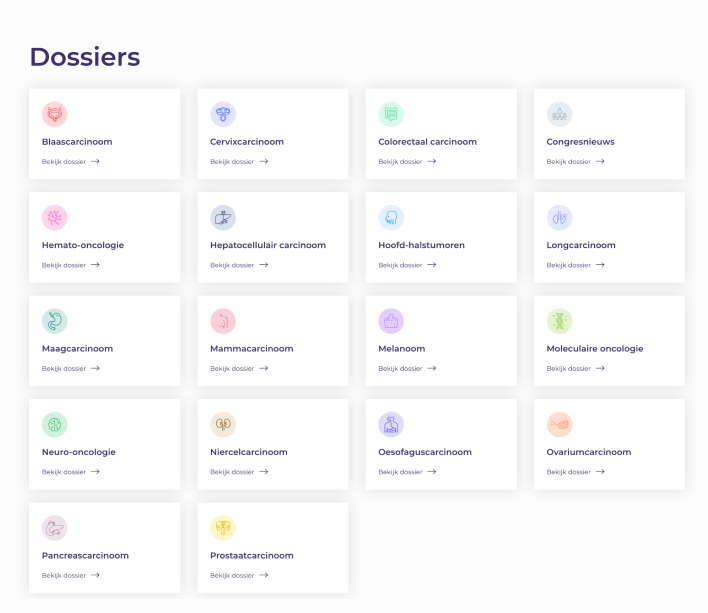
Task: Select the Blaascarcinoom card title
Action: 77,142
